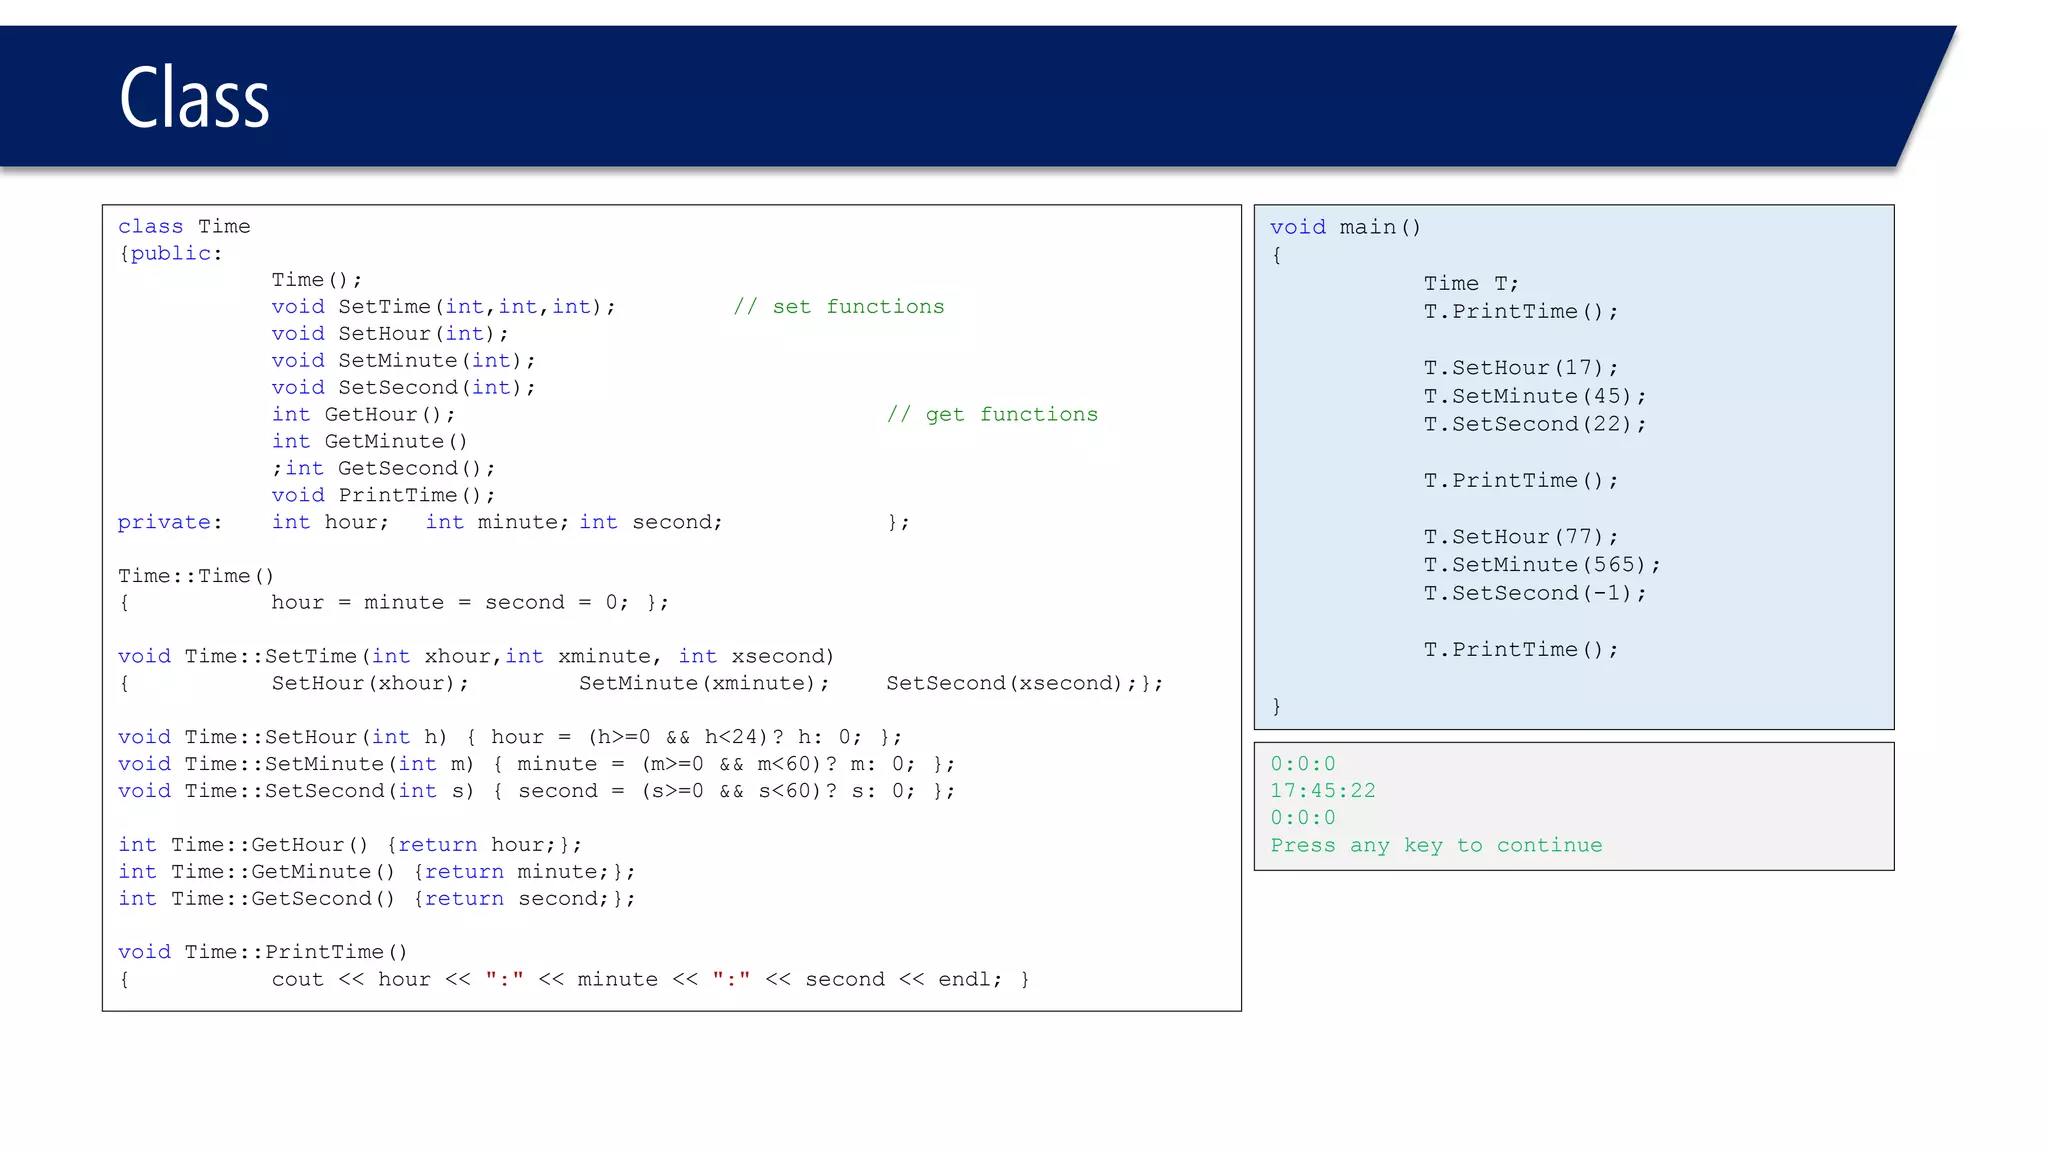This screenshot has width=2048, height=1152.
Task: Click 'Press any key to continue' text
Action: click(x=1435, y=845)
